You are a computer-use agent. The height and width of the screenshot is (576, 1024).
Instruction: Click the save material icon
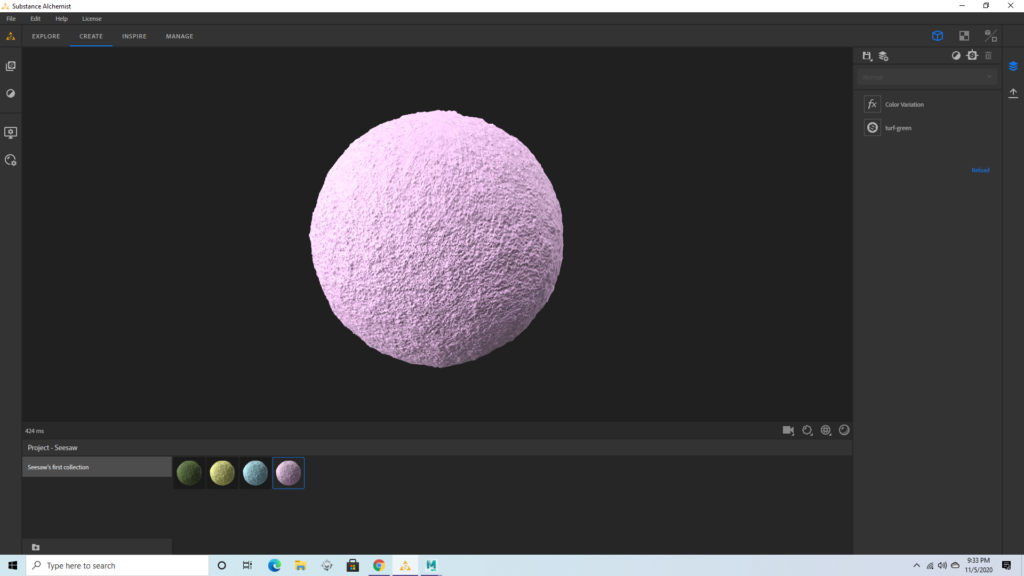pyautogui.click(x=867, y=56)
